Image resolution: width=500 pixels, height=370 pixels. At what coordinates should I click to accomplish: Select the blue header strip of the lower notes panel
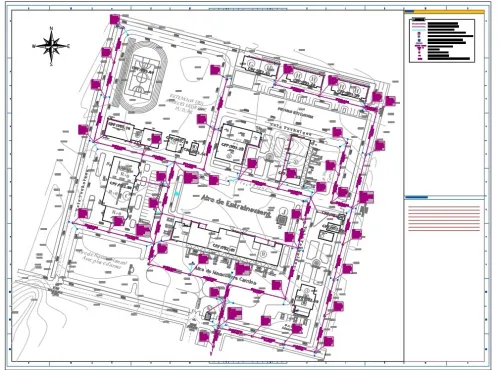(416, 198)
